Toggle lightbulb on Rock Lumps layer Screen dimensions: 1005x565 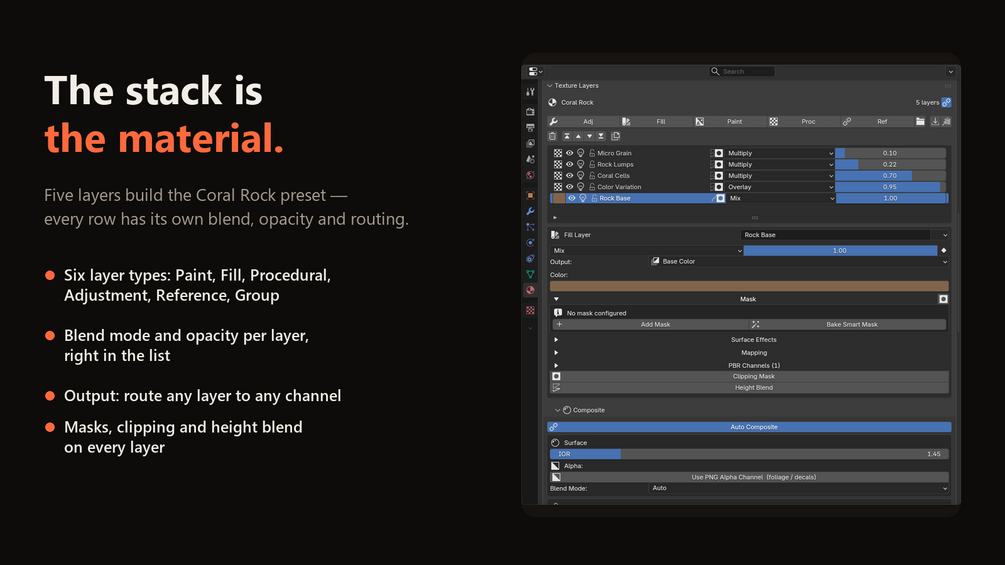581,165
